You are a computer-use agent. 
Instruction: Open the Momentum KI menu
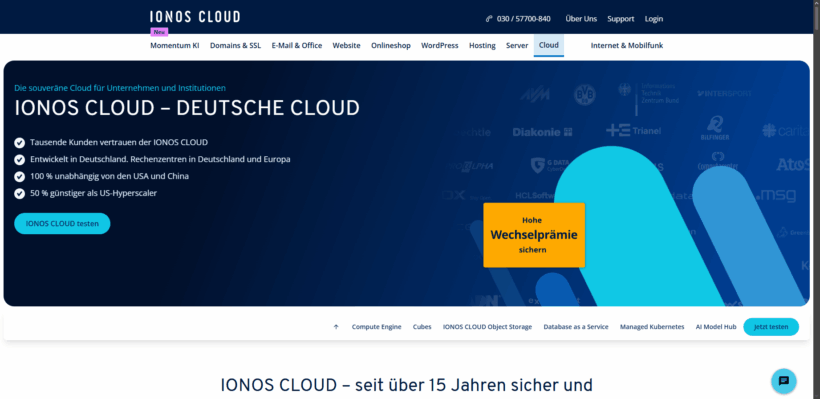point(175,45)
